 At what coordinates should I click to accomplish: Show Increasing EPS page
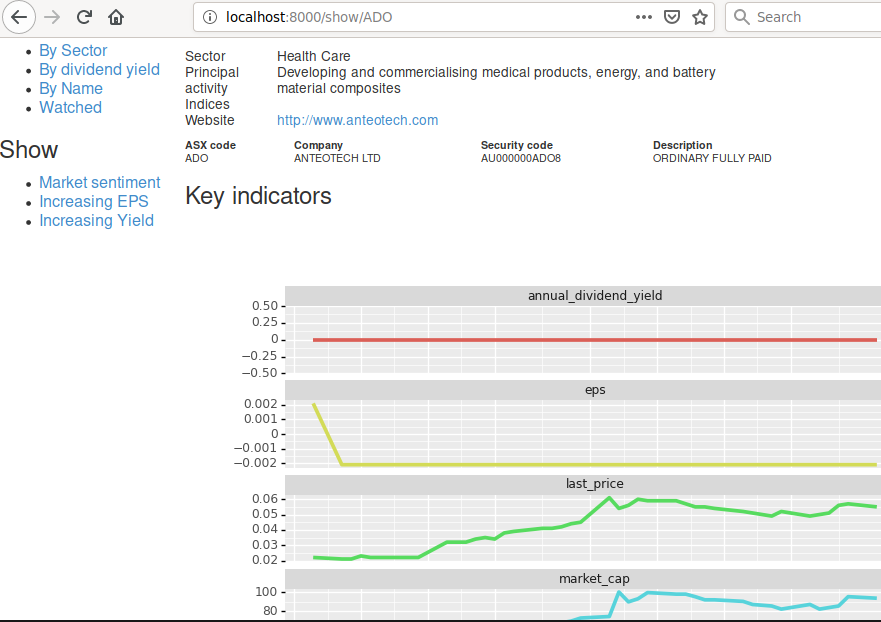tap(94, 202)
